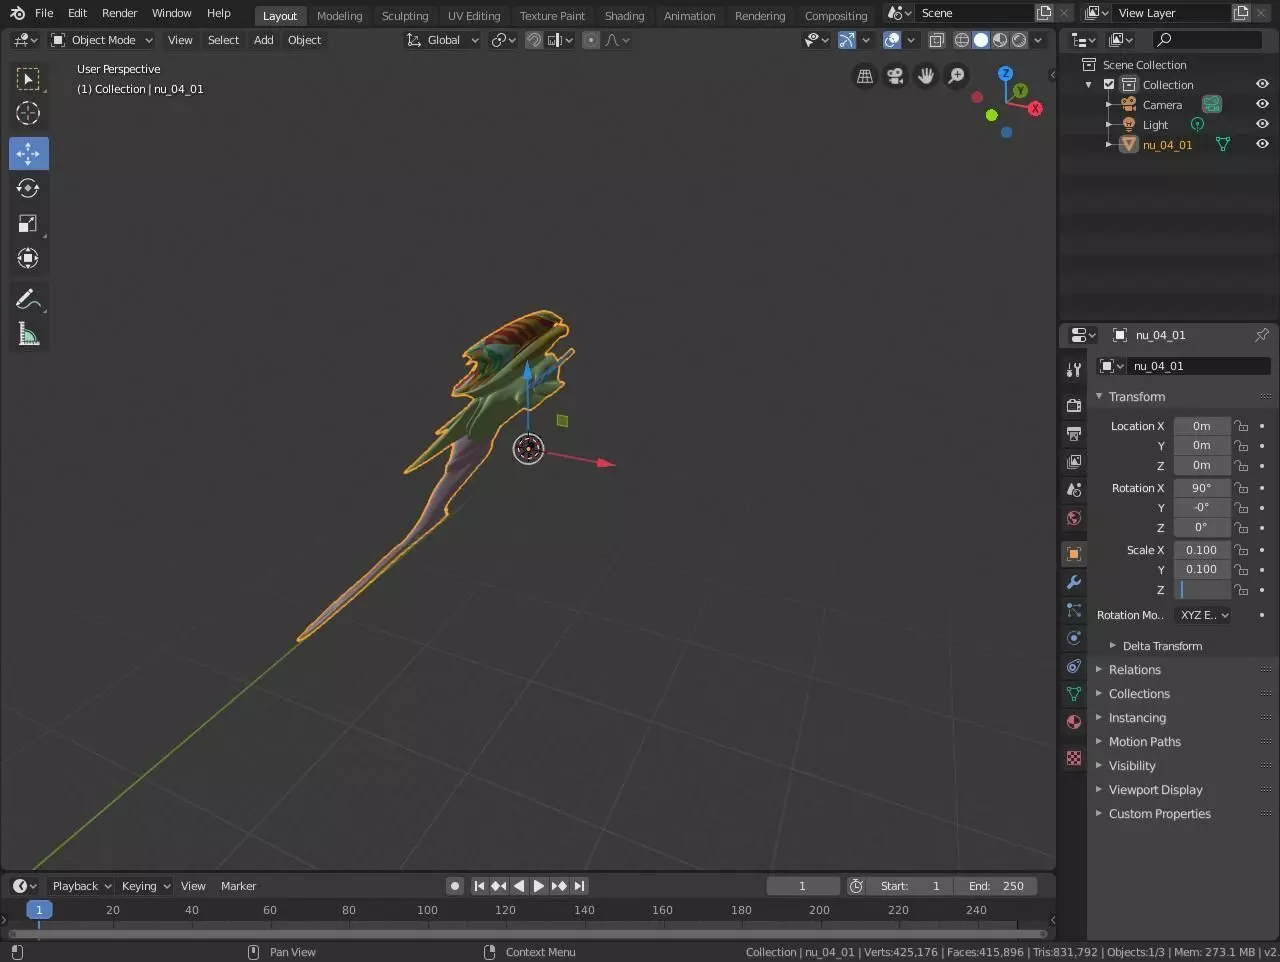Open Output properties tab icon

point(1074,434)
